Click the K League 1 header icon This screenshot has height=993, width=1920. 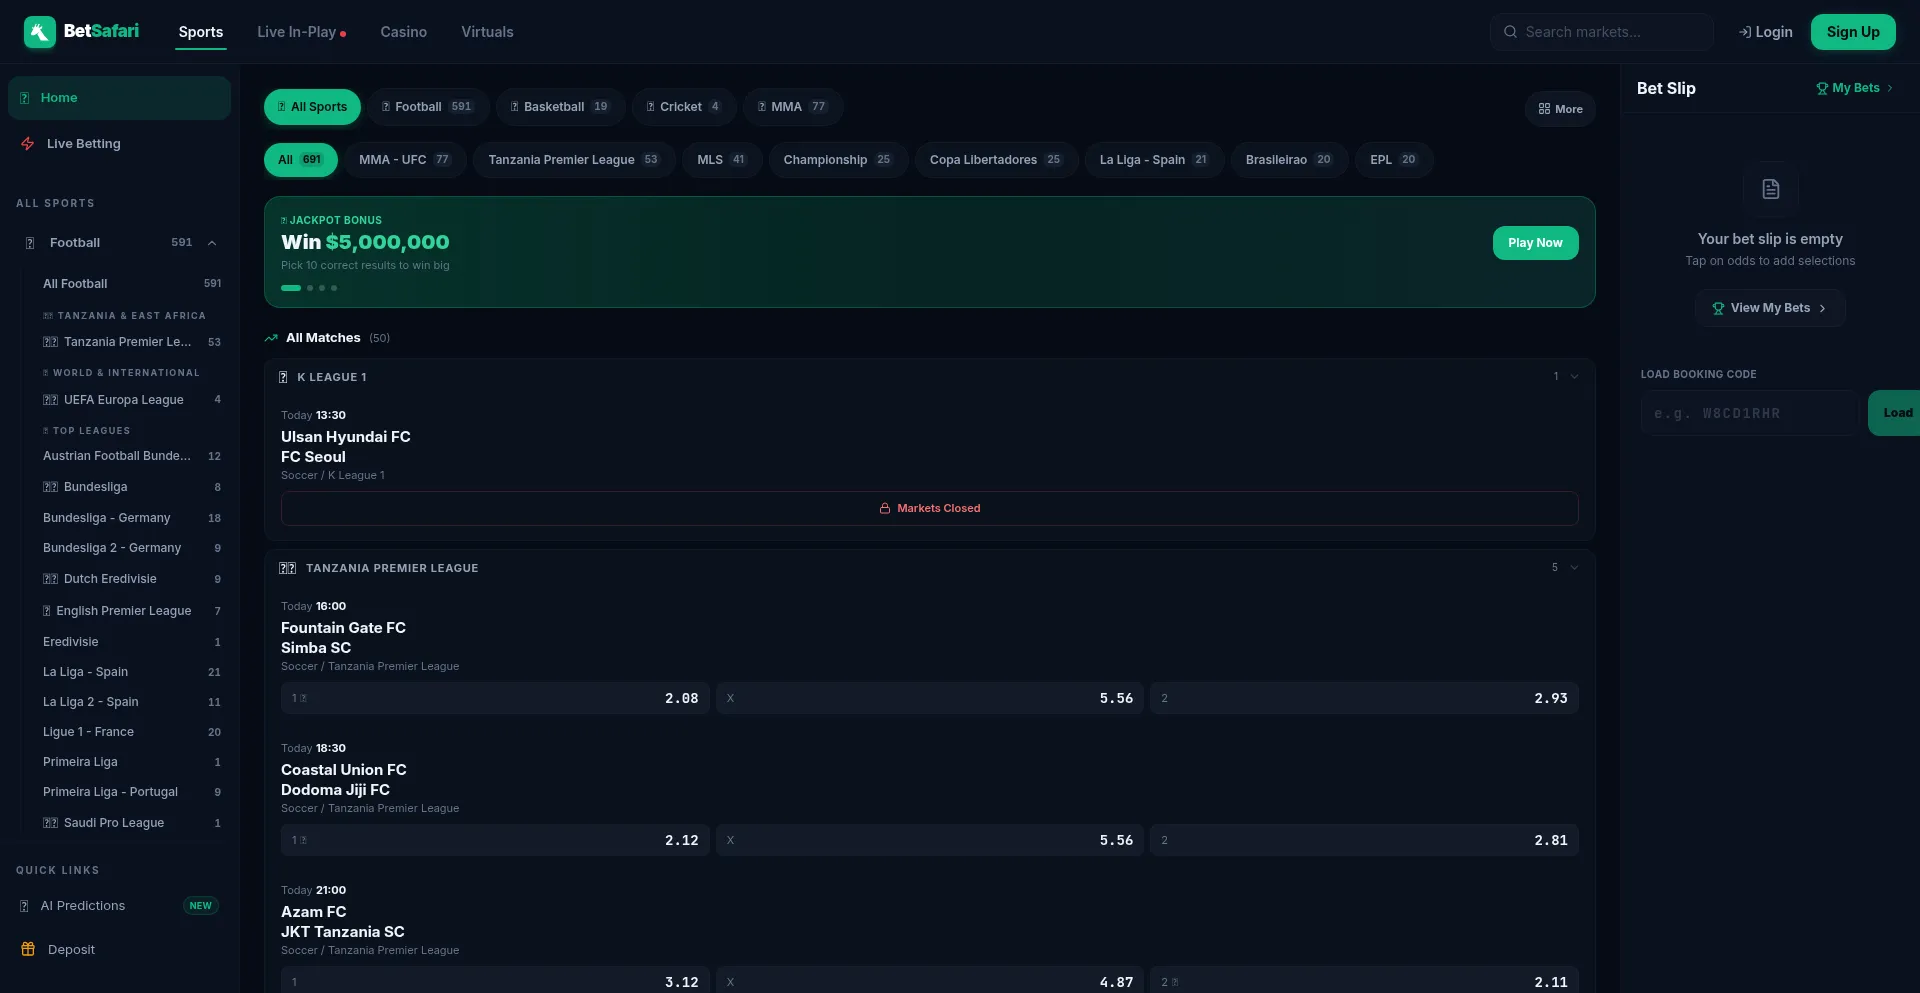click(283, 377)
